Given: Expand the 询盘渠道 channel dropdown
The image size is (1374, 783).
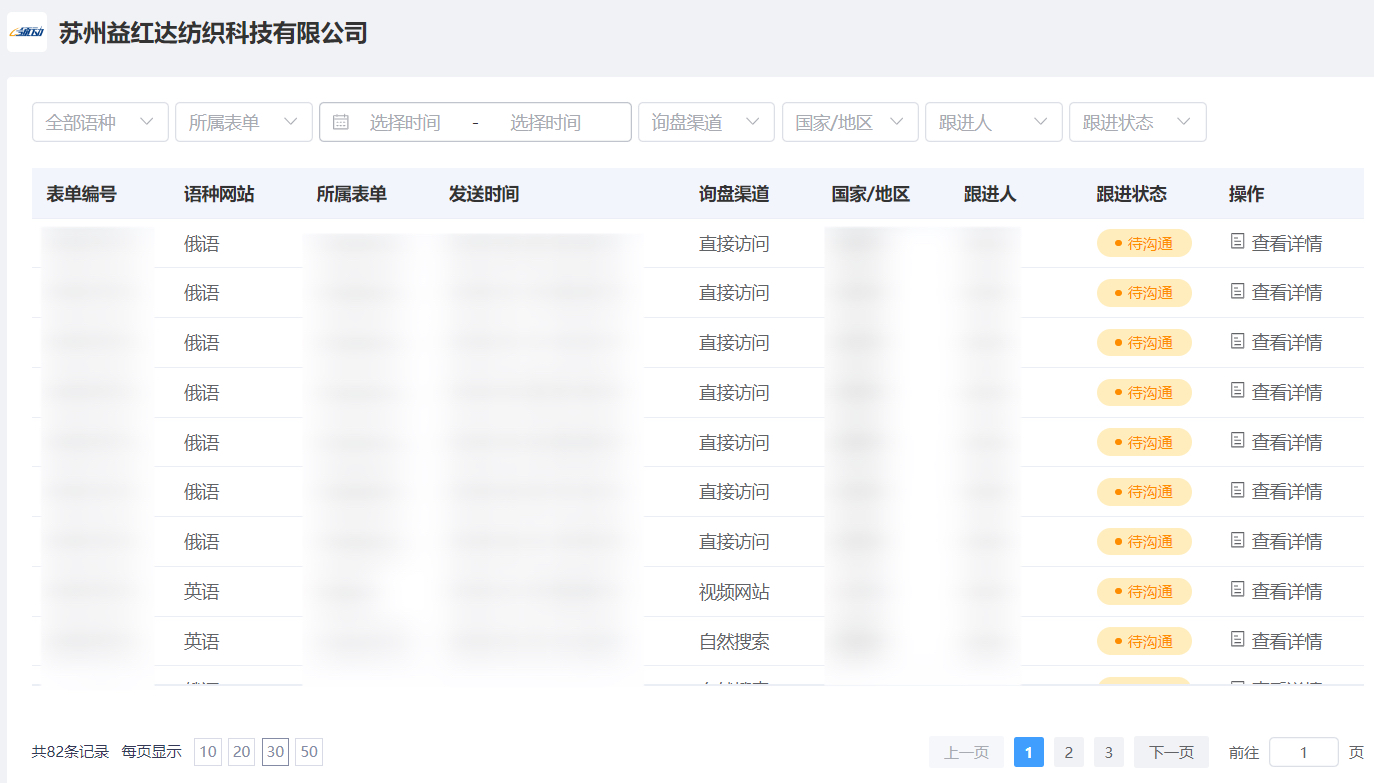Looking at the screenshot, I should (706, 121).
